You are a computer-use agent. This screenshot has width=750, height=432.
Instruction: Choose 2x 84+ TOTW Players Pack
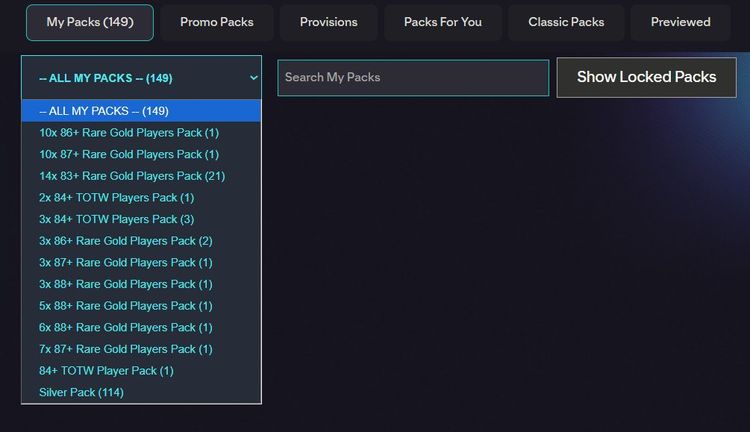(x=117, y=198)
